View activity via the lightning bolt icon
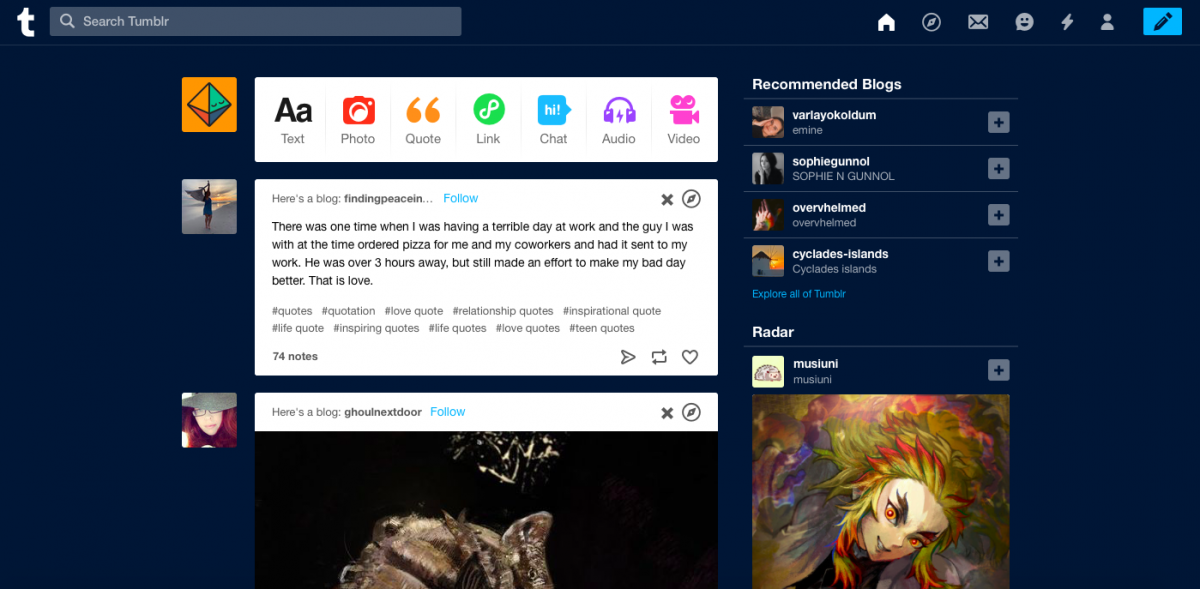 click(x=1067, y=21)
